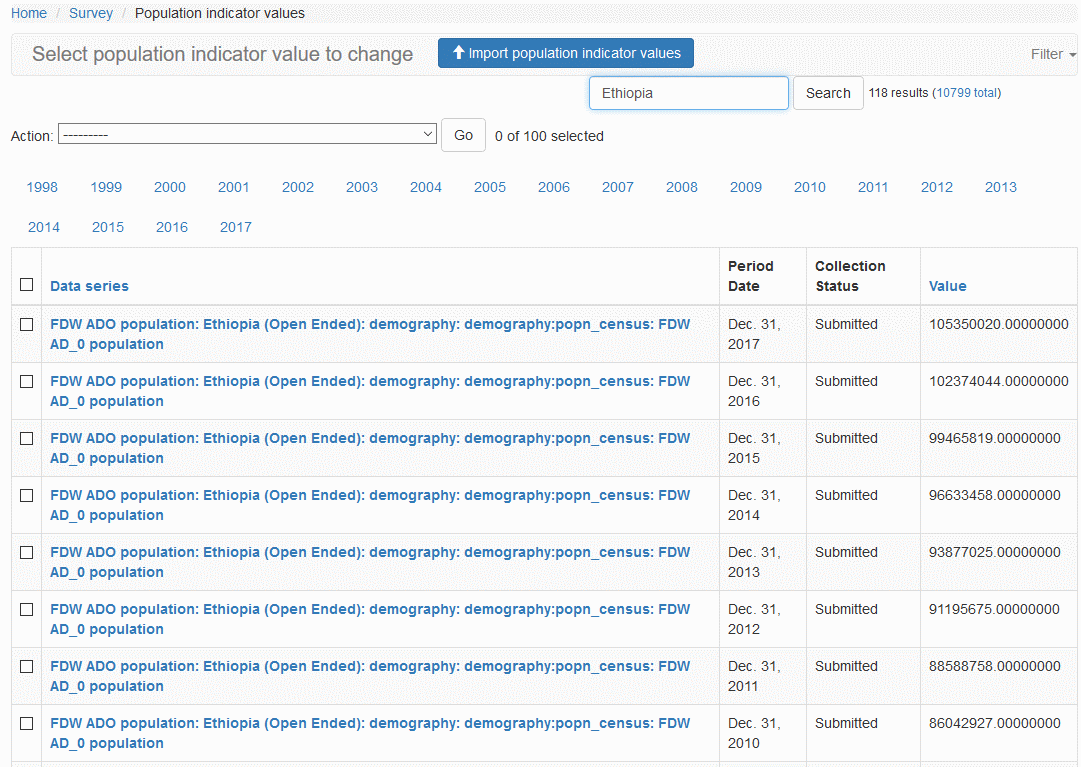Choose the 1998 year filter
Viewport: 1081px width, 767px height.
tap(42, 187)
